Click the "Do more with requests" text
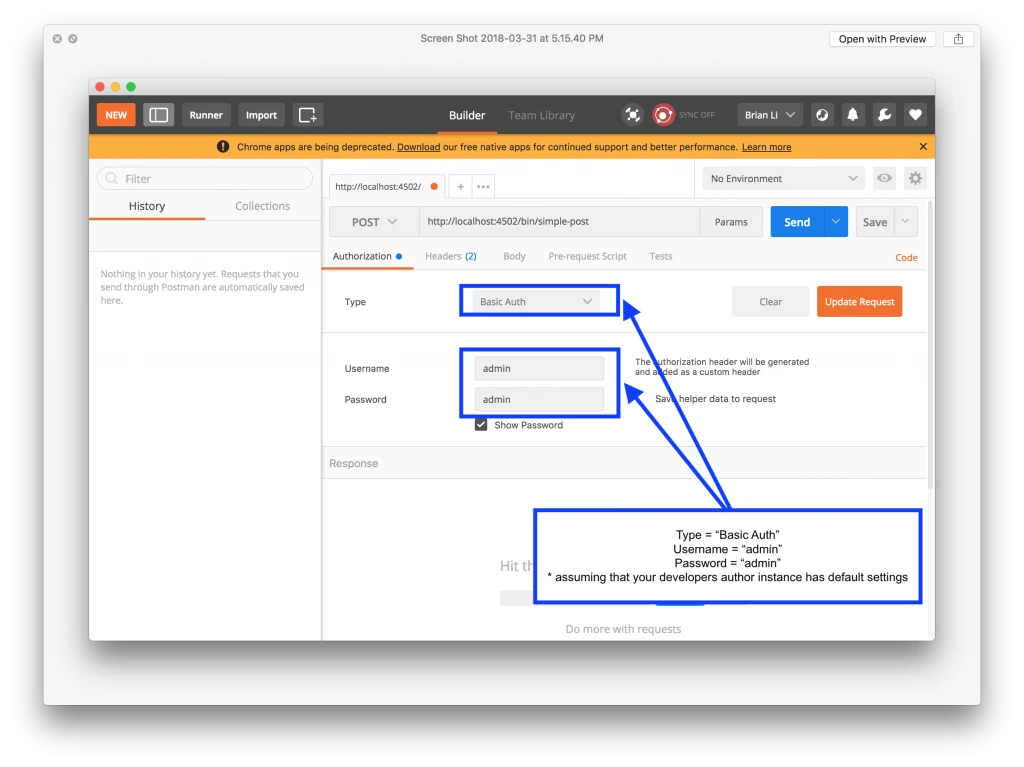Viewport: 1024px width, 767px height. [623, 628]
